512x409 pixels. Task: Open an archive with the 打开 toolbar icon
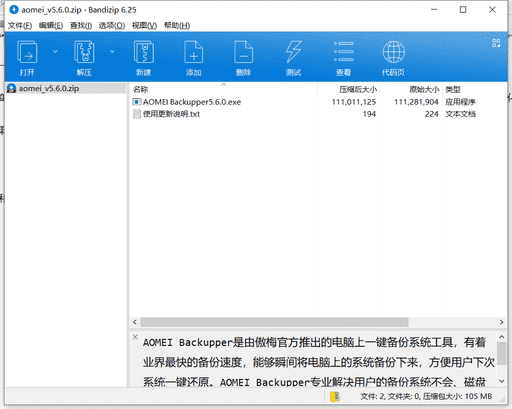27,58
